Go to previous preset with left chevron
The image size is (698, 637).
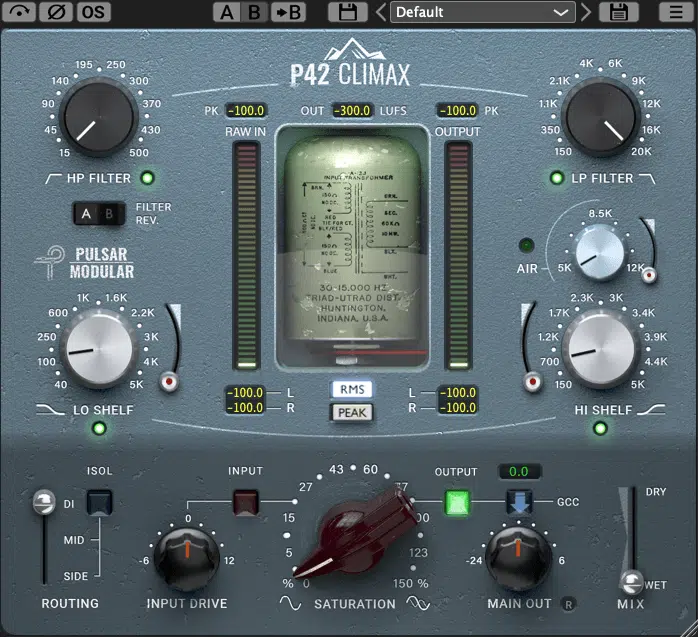coord(380,12)
